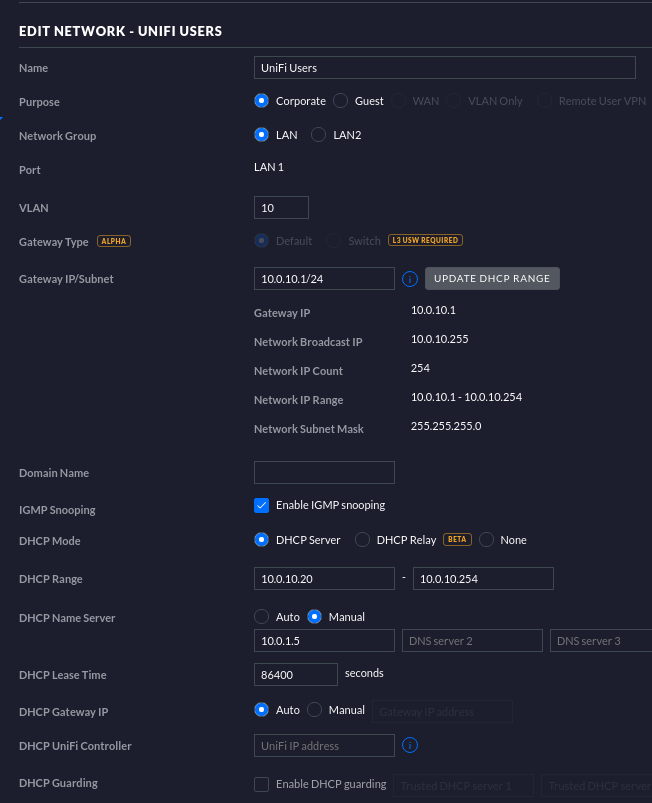Select the Corporate purpose radio button
Screen dimensions: 652x803
click(261, 101)
